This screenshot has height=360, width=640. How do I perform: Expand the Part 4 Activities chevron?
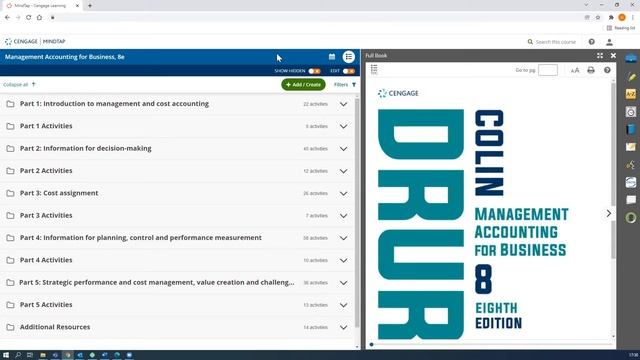pos(344,260)
